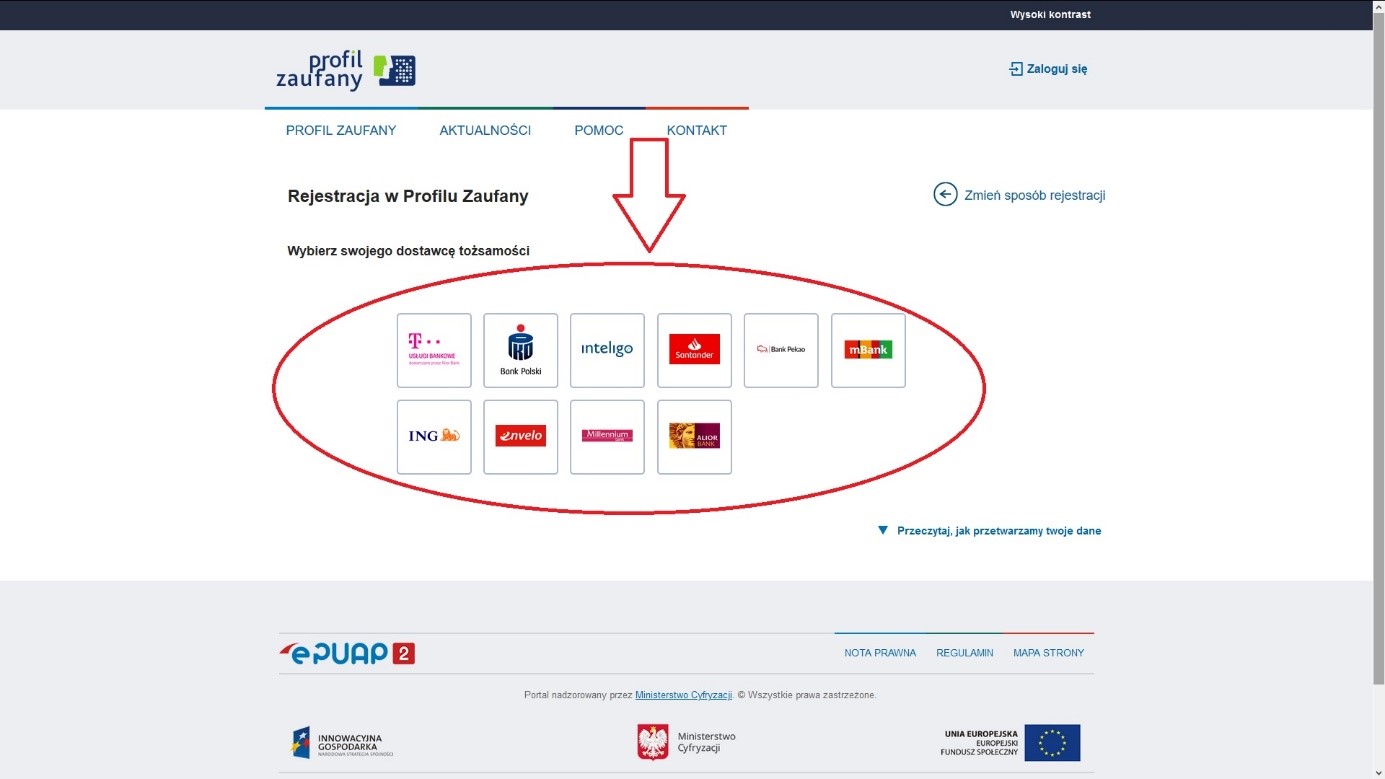Click the Rejestracja w Profilu Zaufany heading
1385x779 pixels.
[408, 196]
